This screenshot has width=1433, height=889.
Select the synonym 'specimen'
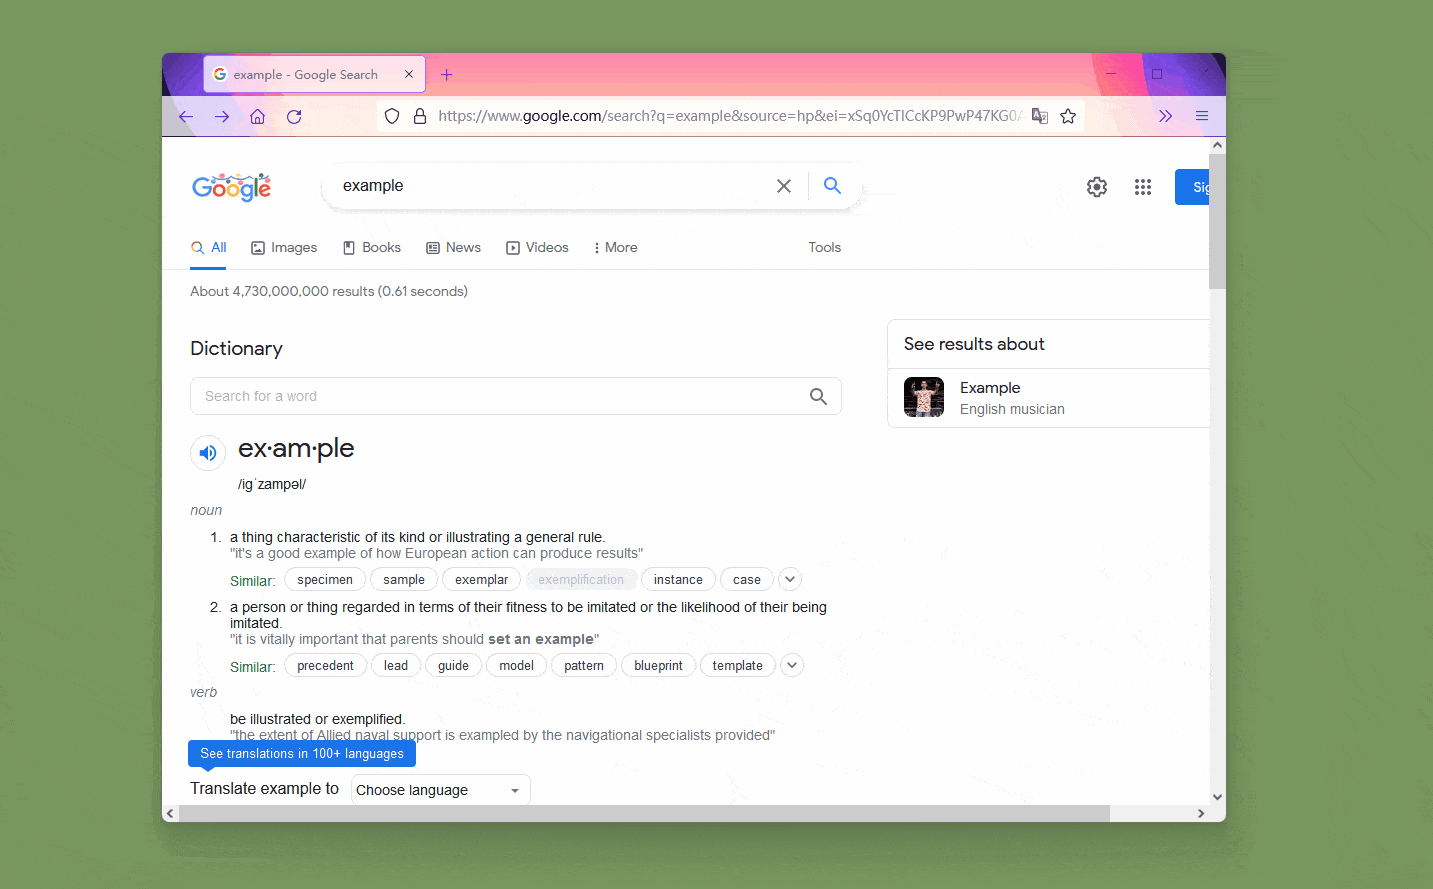[325, 580]
